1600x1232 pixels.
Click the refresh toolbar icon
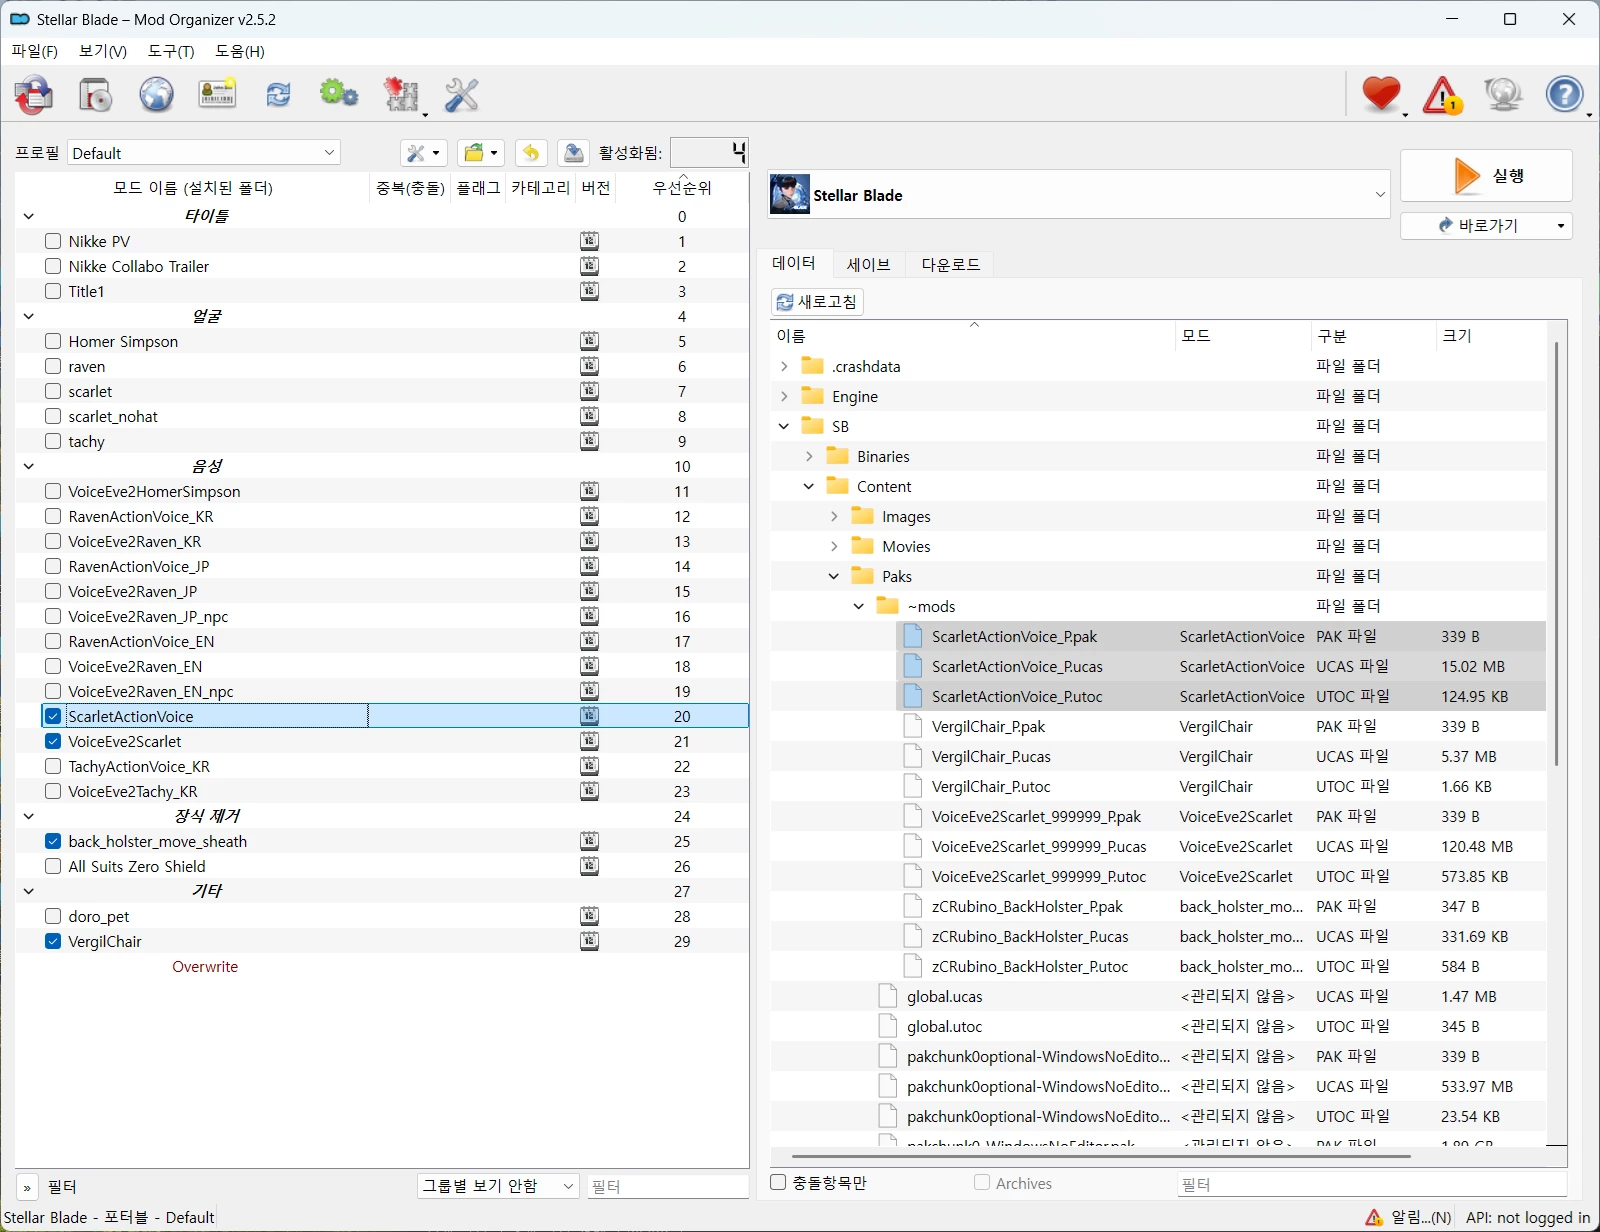click(278, 95)
